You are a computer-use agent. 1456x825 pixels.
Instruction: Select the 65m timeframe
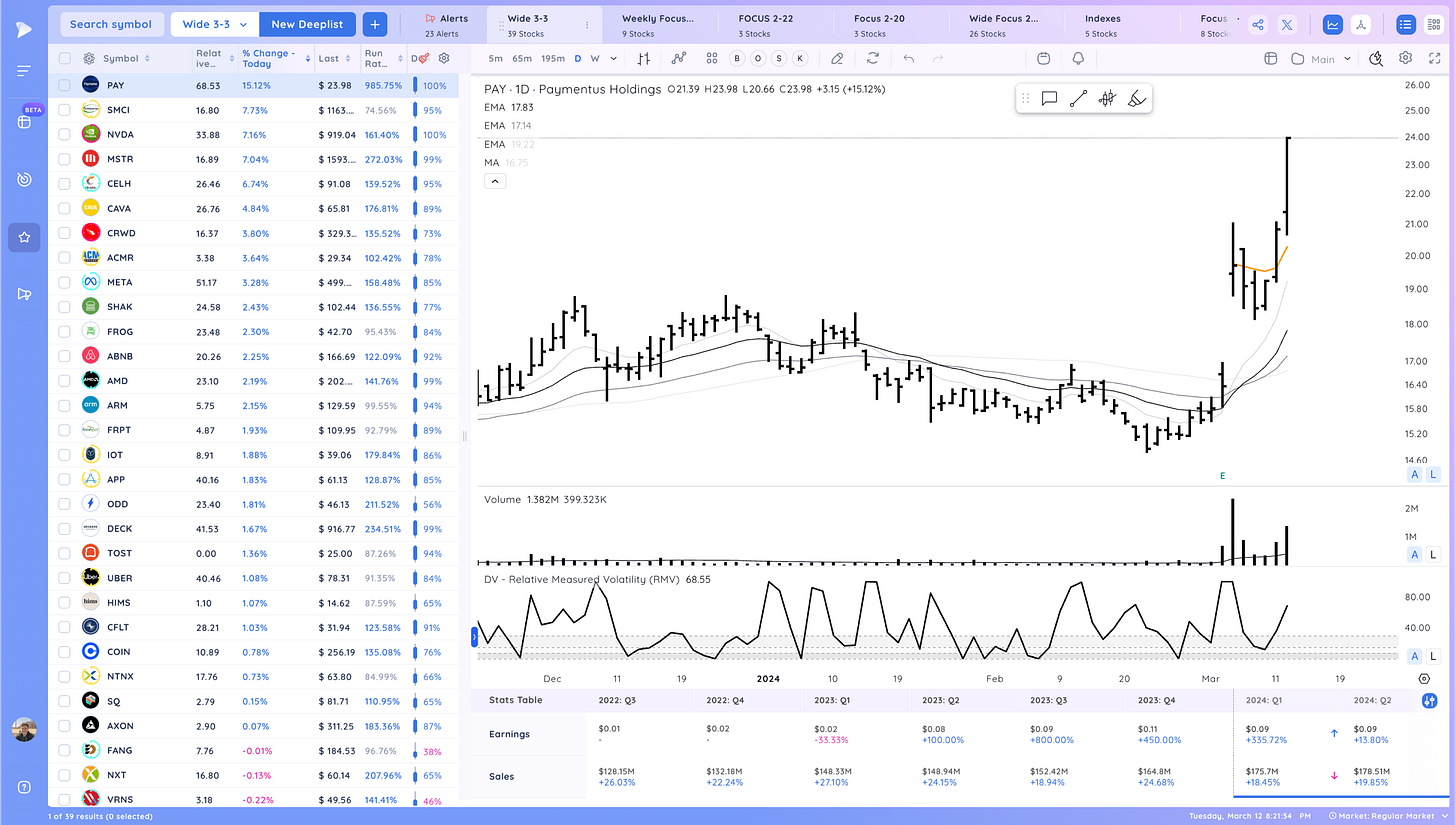click(x=522, y=59)
